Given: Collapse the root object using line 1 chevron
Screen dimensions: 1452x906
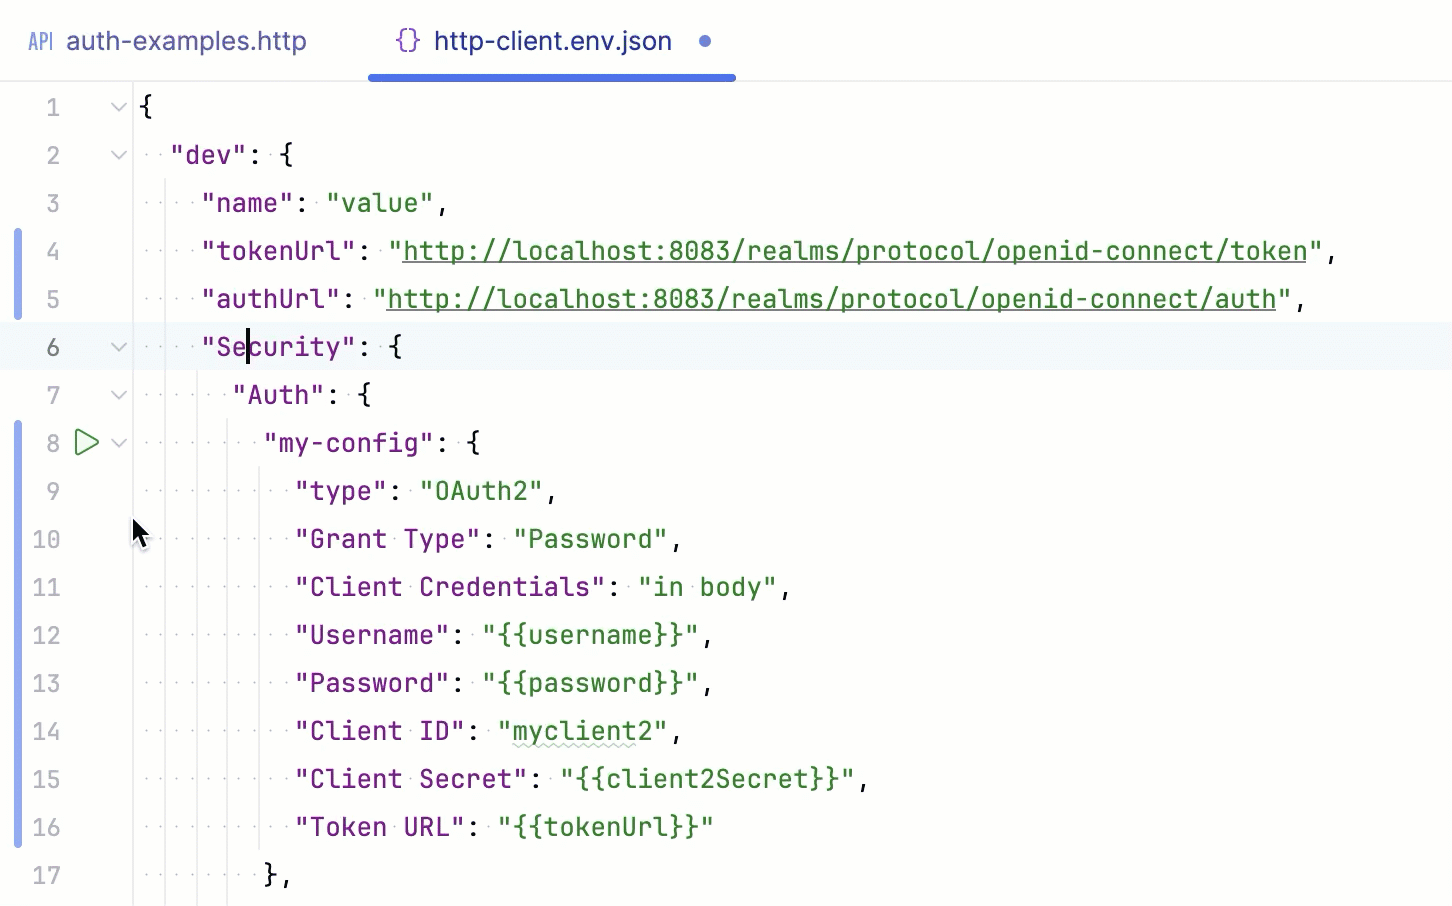Looking at the screenshot, I should pos(118,107).
